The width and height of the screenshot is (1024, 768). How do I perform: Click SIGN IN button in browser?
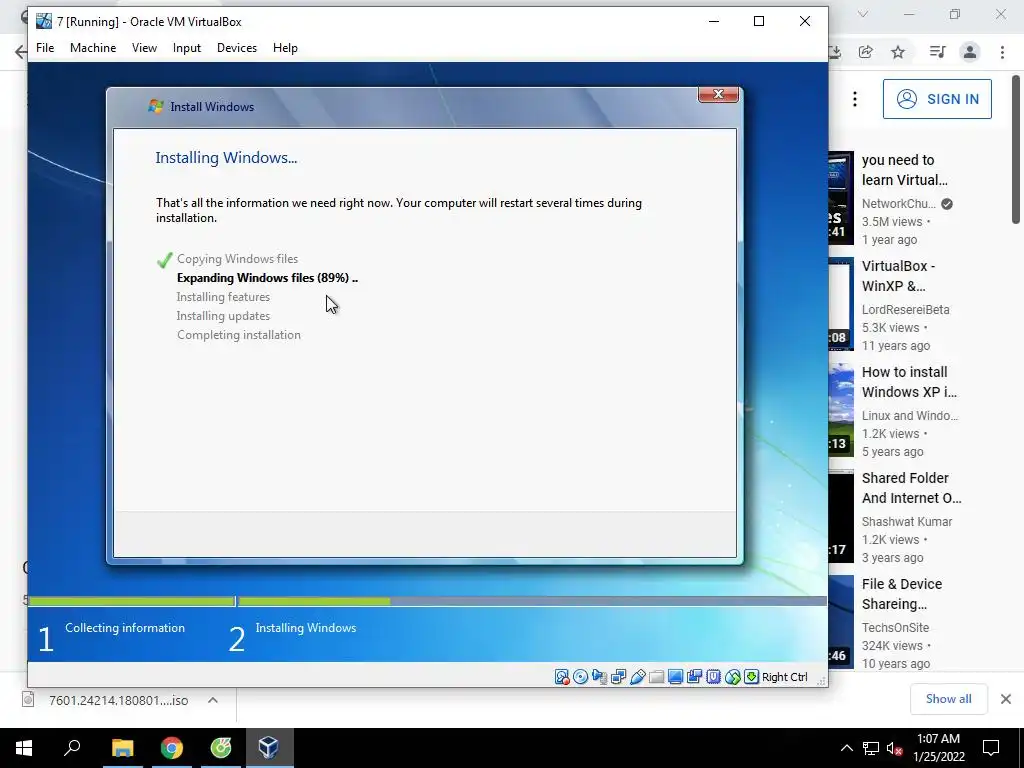click(937, 99)
